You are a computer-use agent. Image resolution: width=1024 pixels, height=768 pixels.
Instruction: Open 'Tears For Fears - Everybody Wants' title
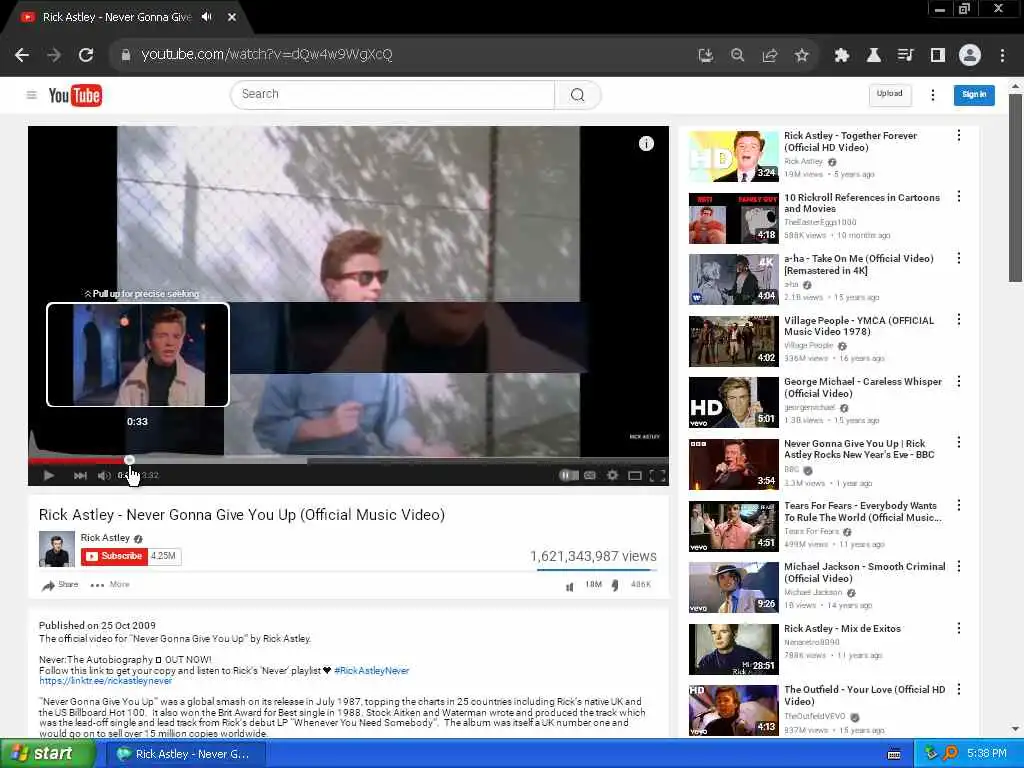coord(863,511)
